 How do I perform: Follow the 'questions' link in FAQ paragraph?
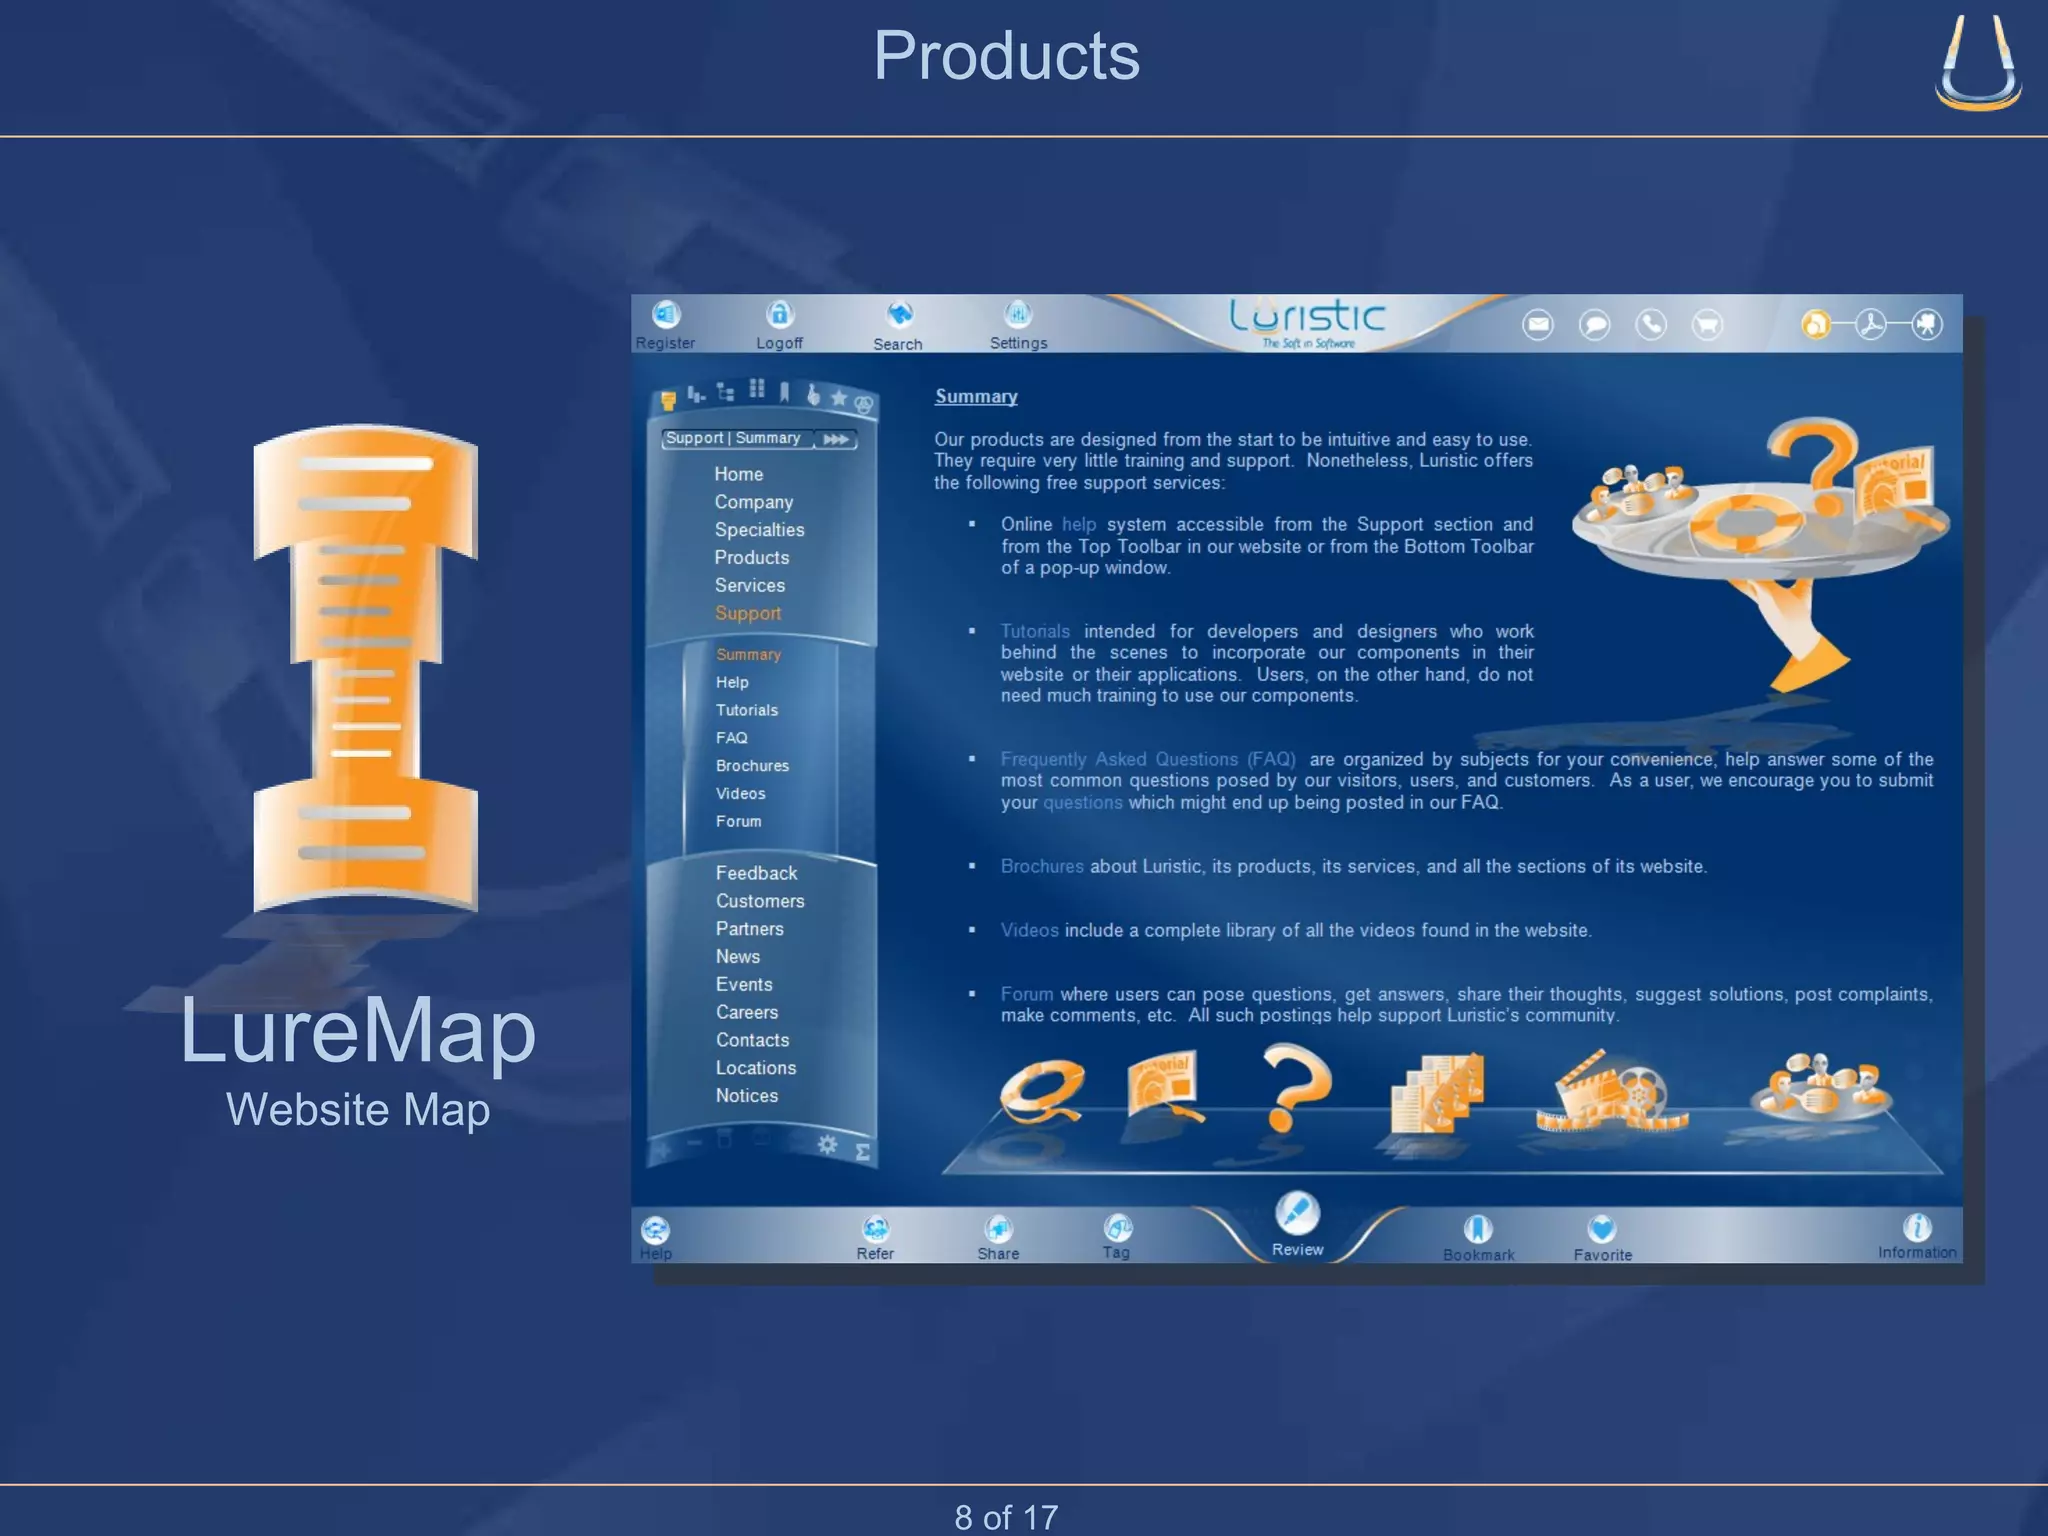click(x=1083, y=803)
